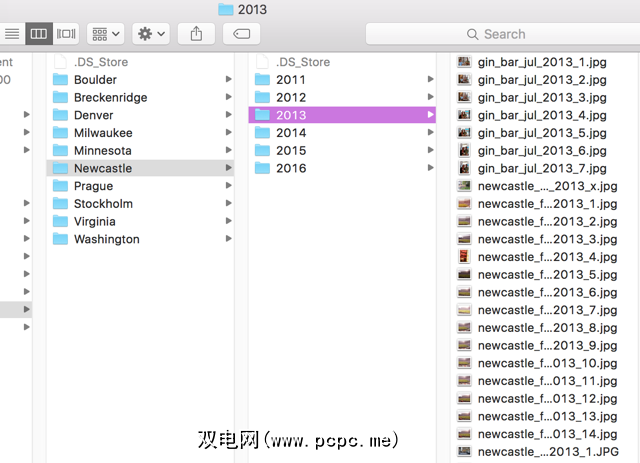
Task: Click the 2011 folder icon
Action: tap(262, 79)
